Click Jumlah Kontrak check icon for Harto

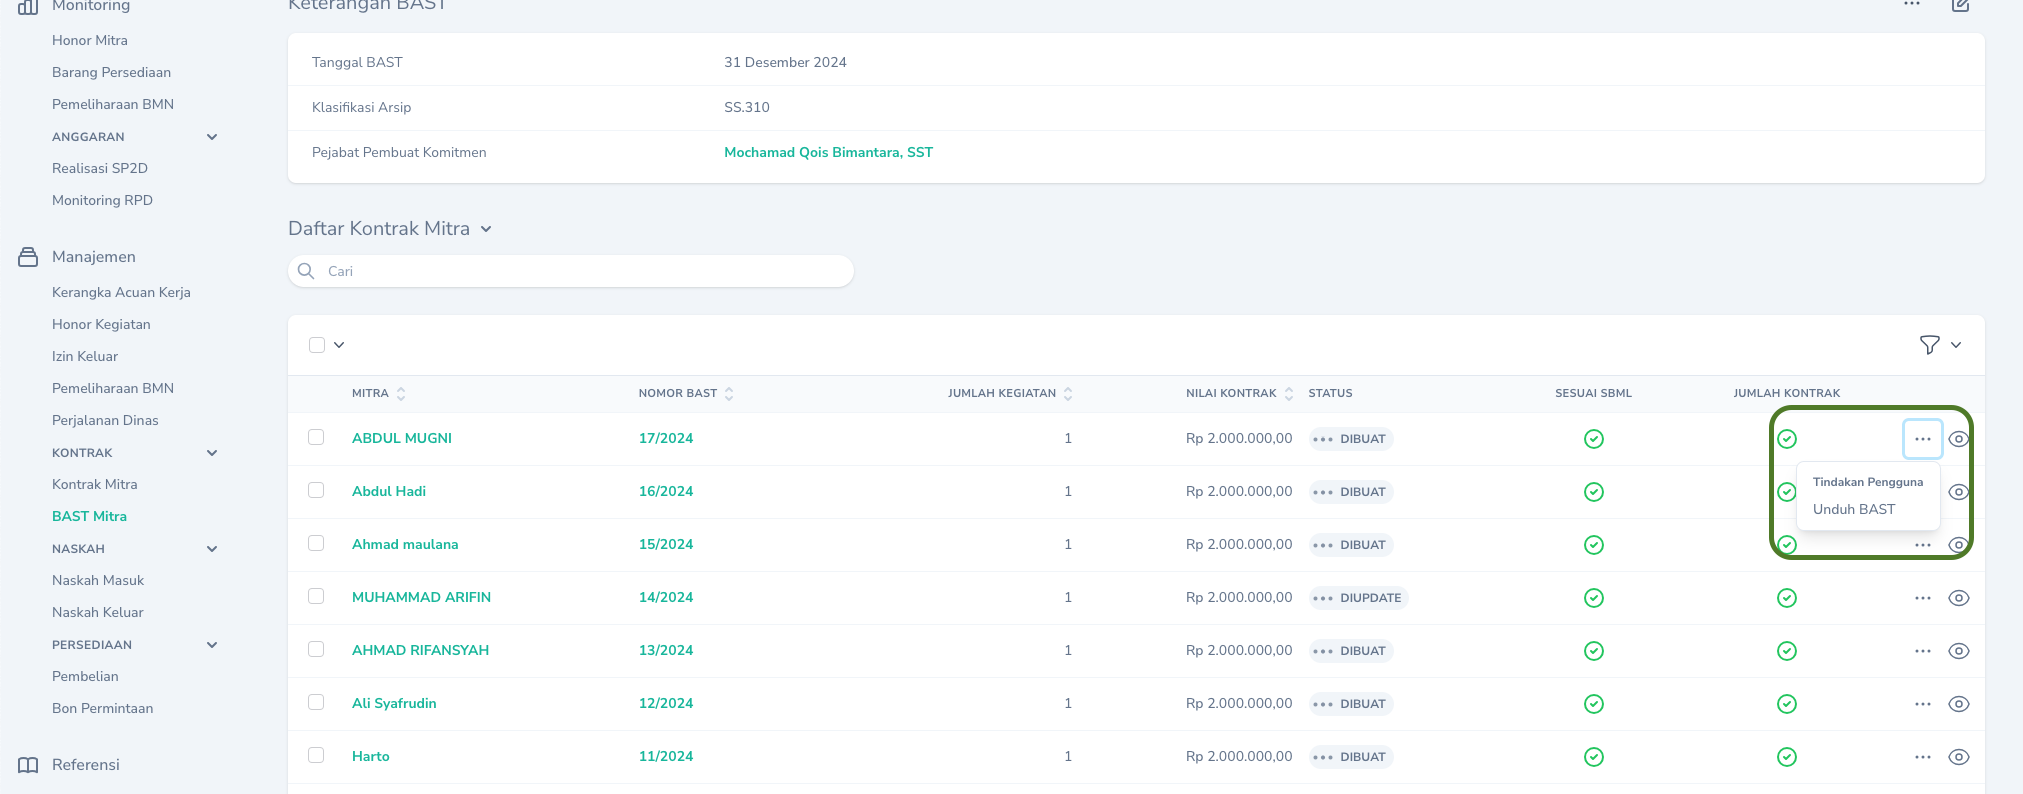point(1787,757)
